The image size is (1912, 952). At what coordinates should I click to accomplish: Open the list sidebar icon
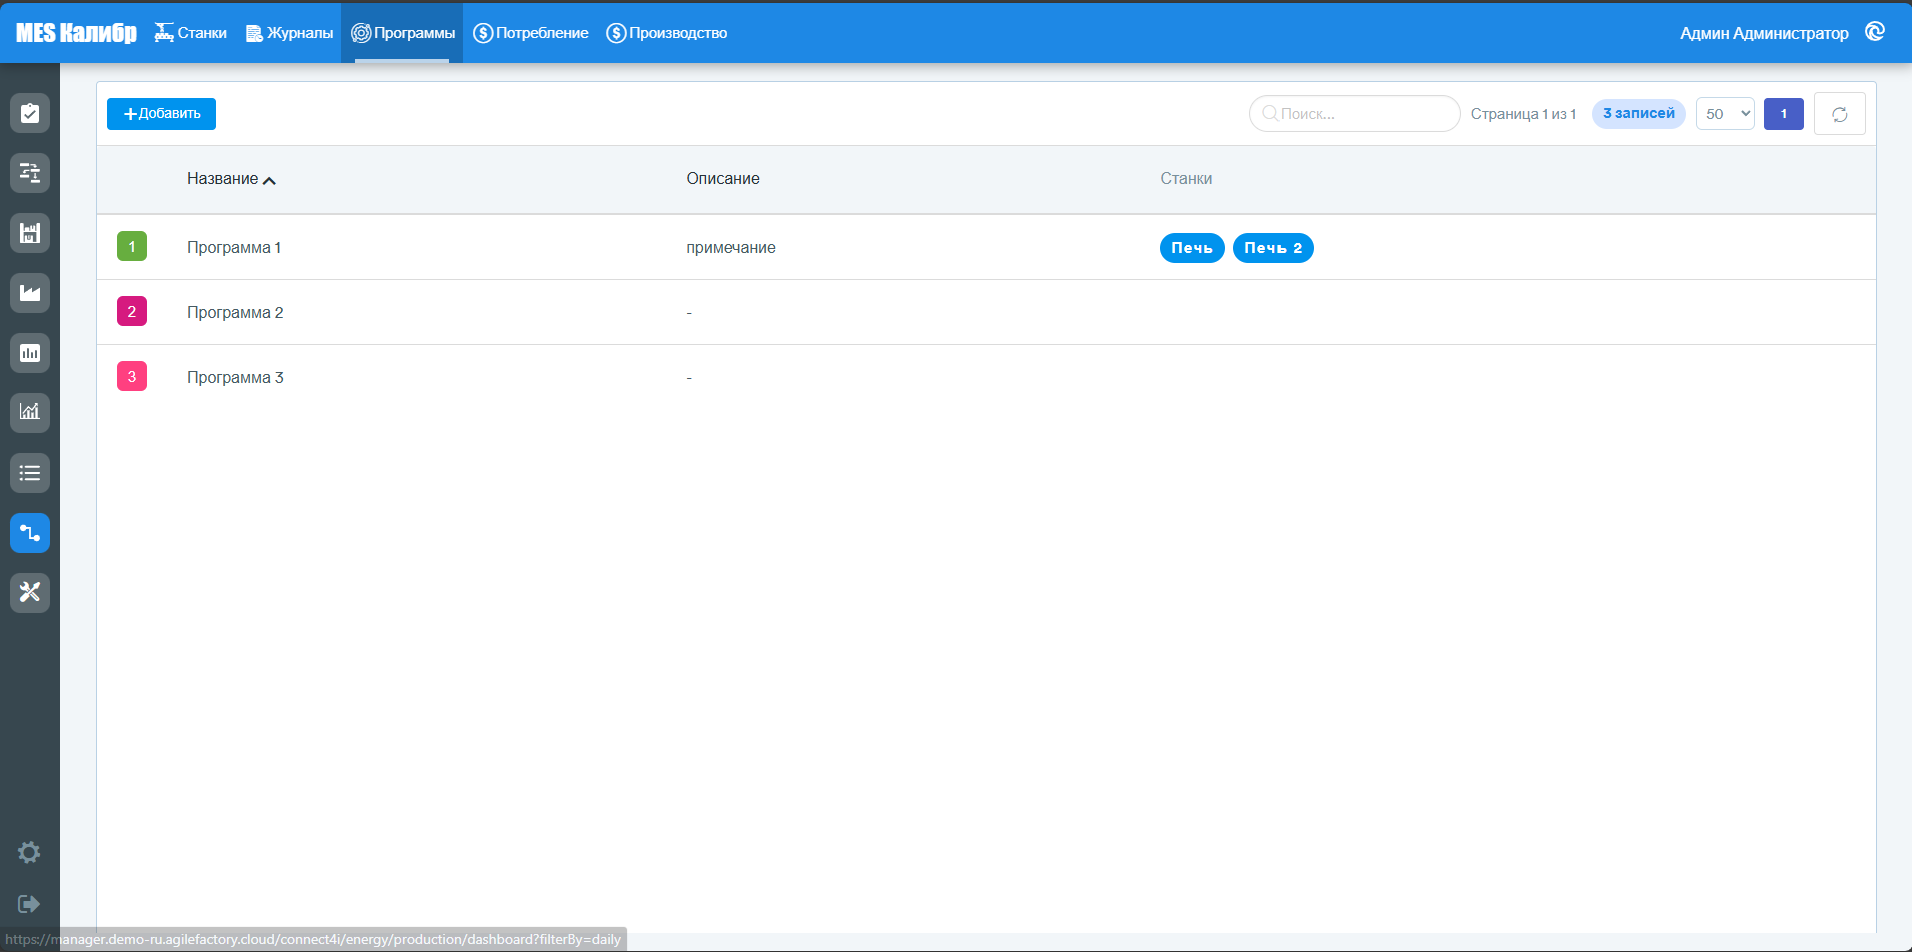point(30,473)
